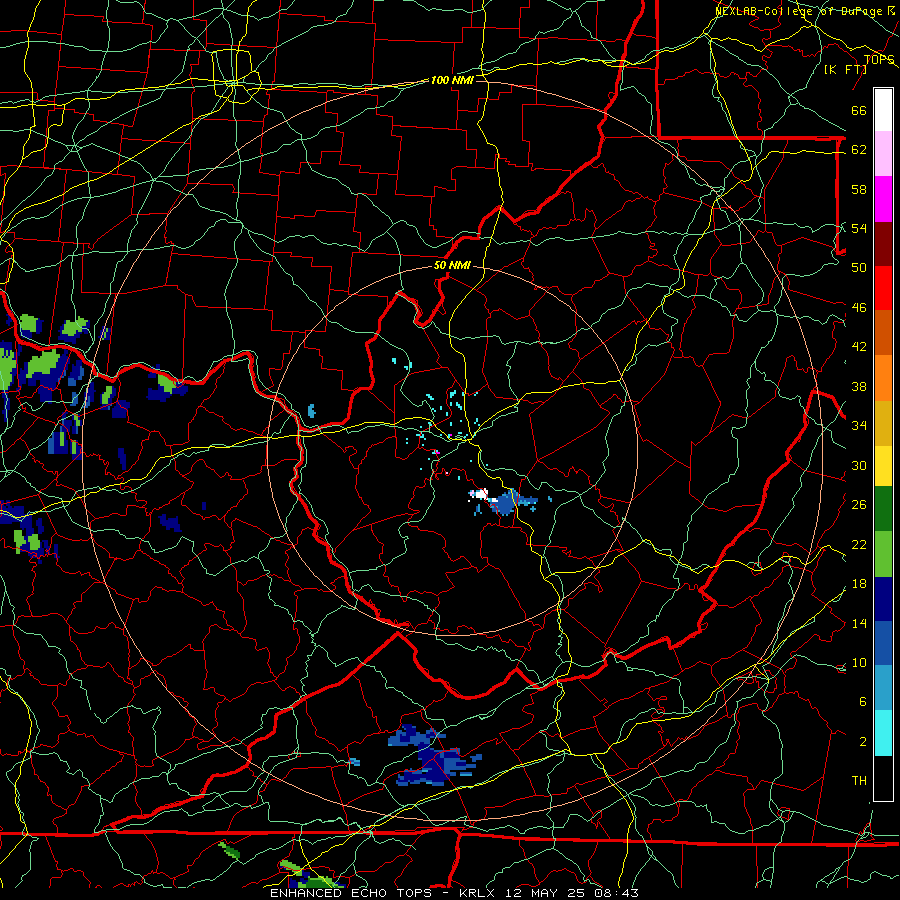This screenshot has height=900, width=900.
Task: Select the bright red swatch below 50
Action: (883, 288)
